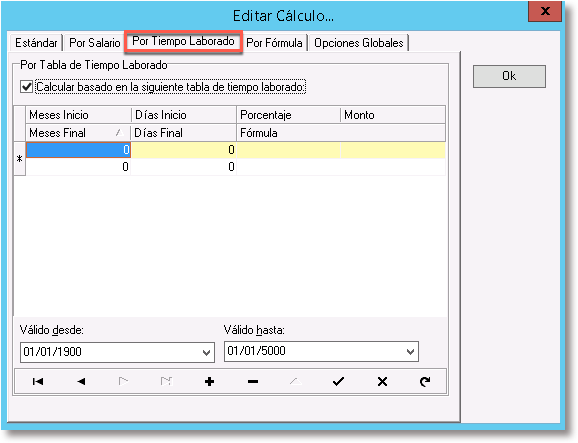
Task: Click the previous record arrow
Action: coord(81,381)
